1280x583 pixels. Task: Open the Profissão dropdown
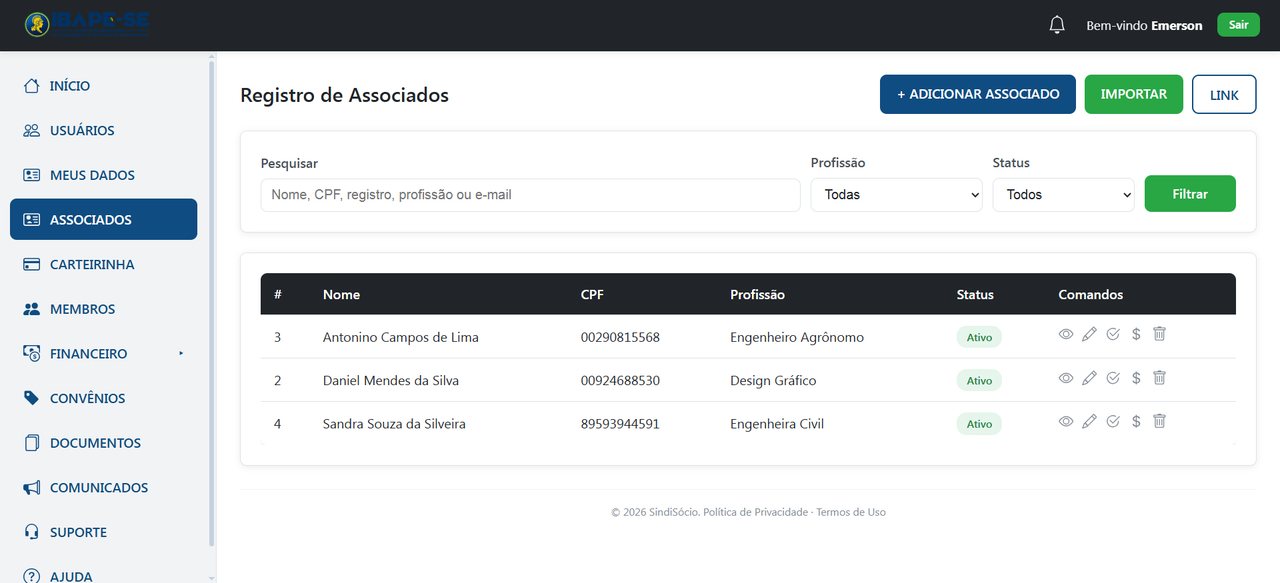(896, 195)
